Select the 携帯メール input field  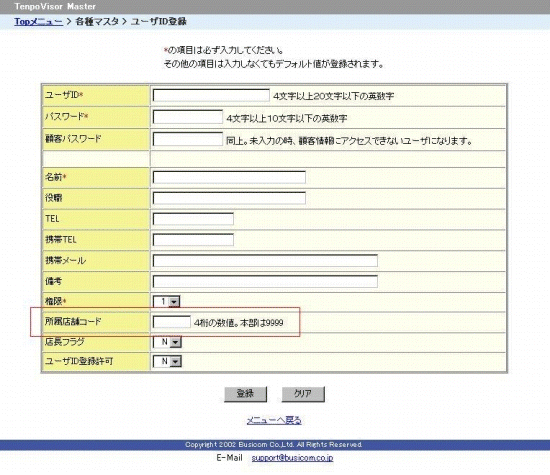pos(265,261)
